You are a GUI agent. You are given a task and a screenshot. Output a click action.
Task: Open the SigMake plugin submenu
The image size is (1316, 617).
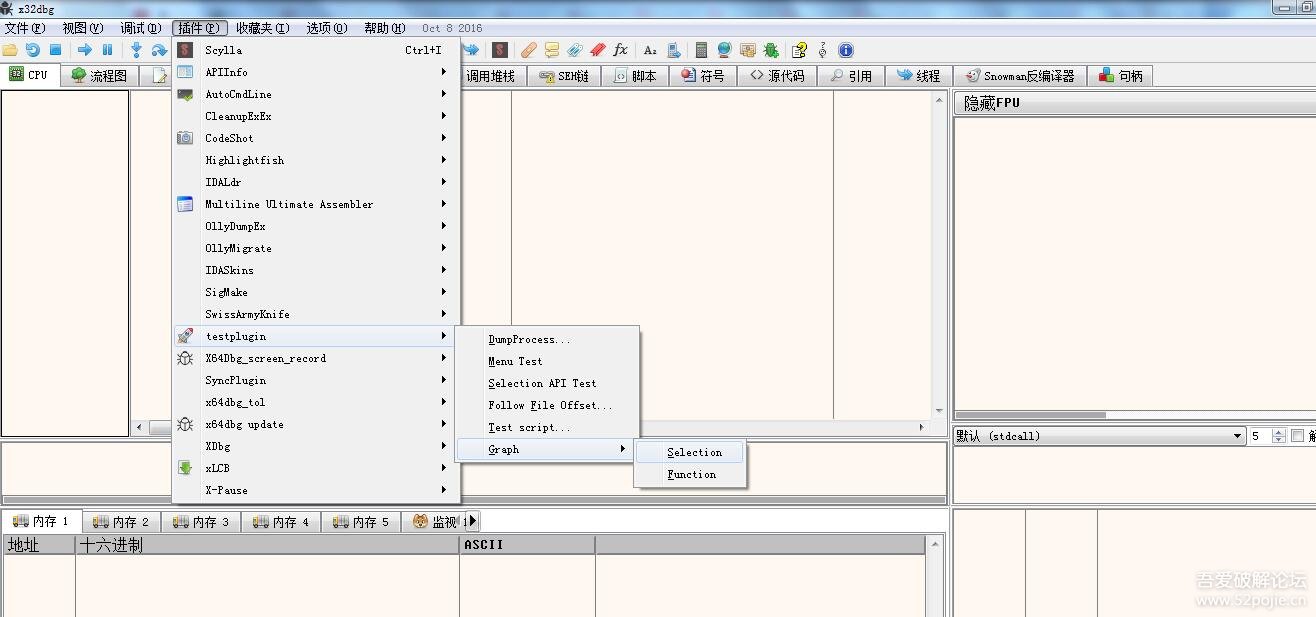pyautogui.click(x=316, y=292)
